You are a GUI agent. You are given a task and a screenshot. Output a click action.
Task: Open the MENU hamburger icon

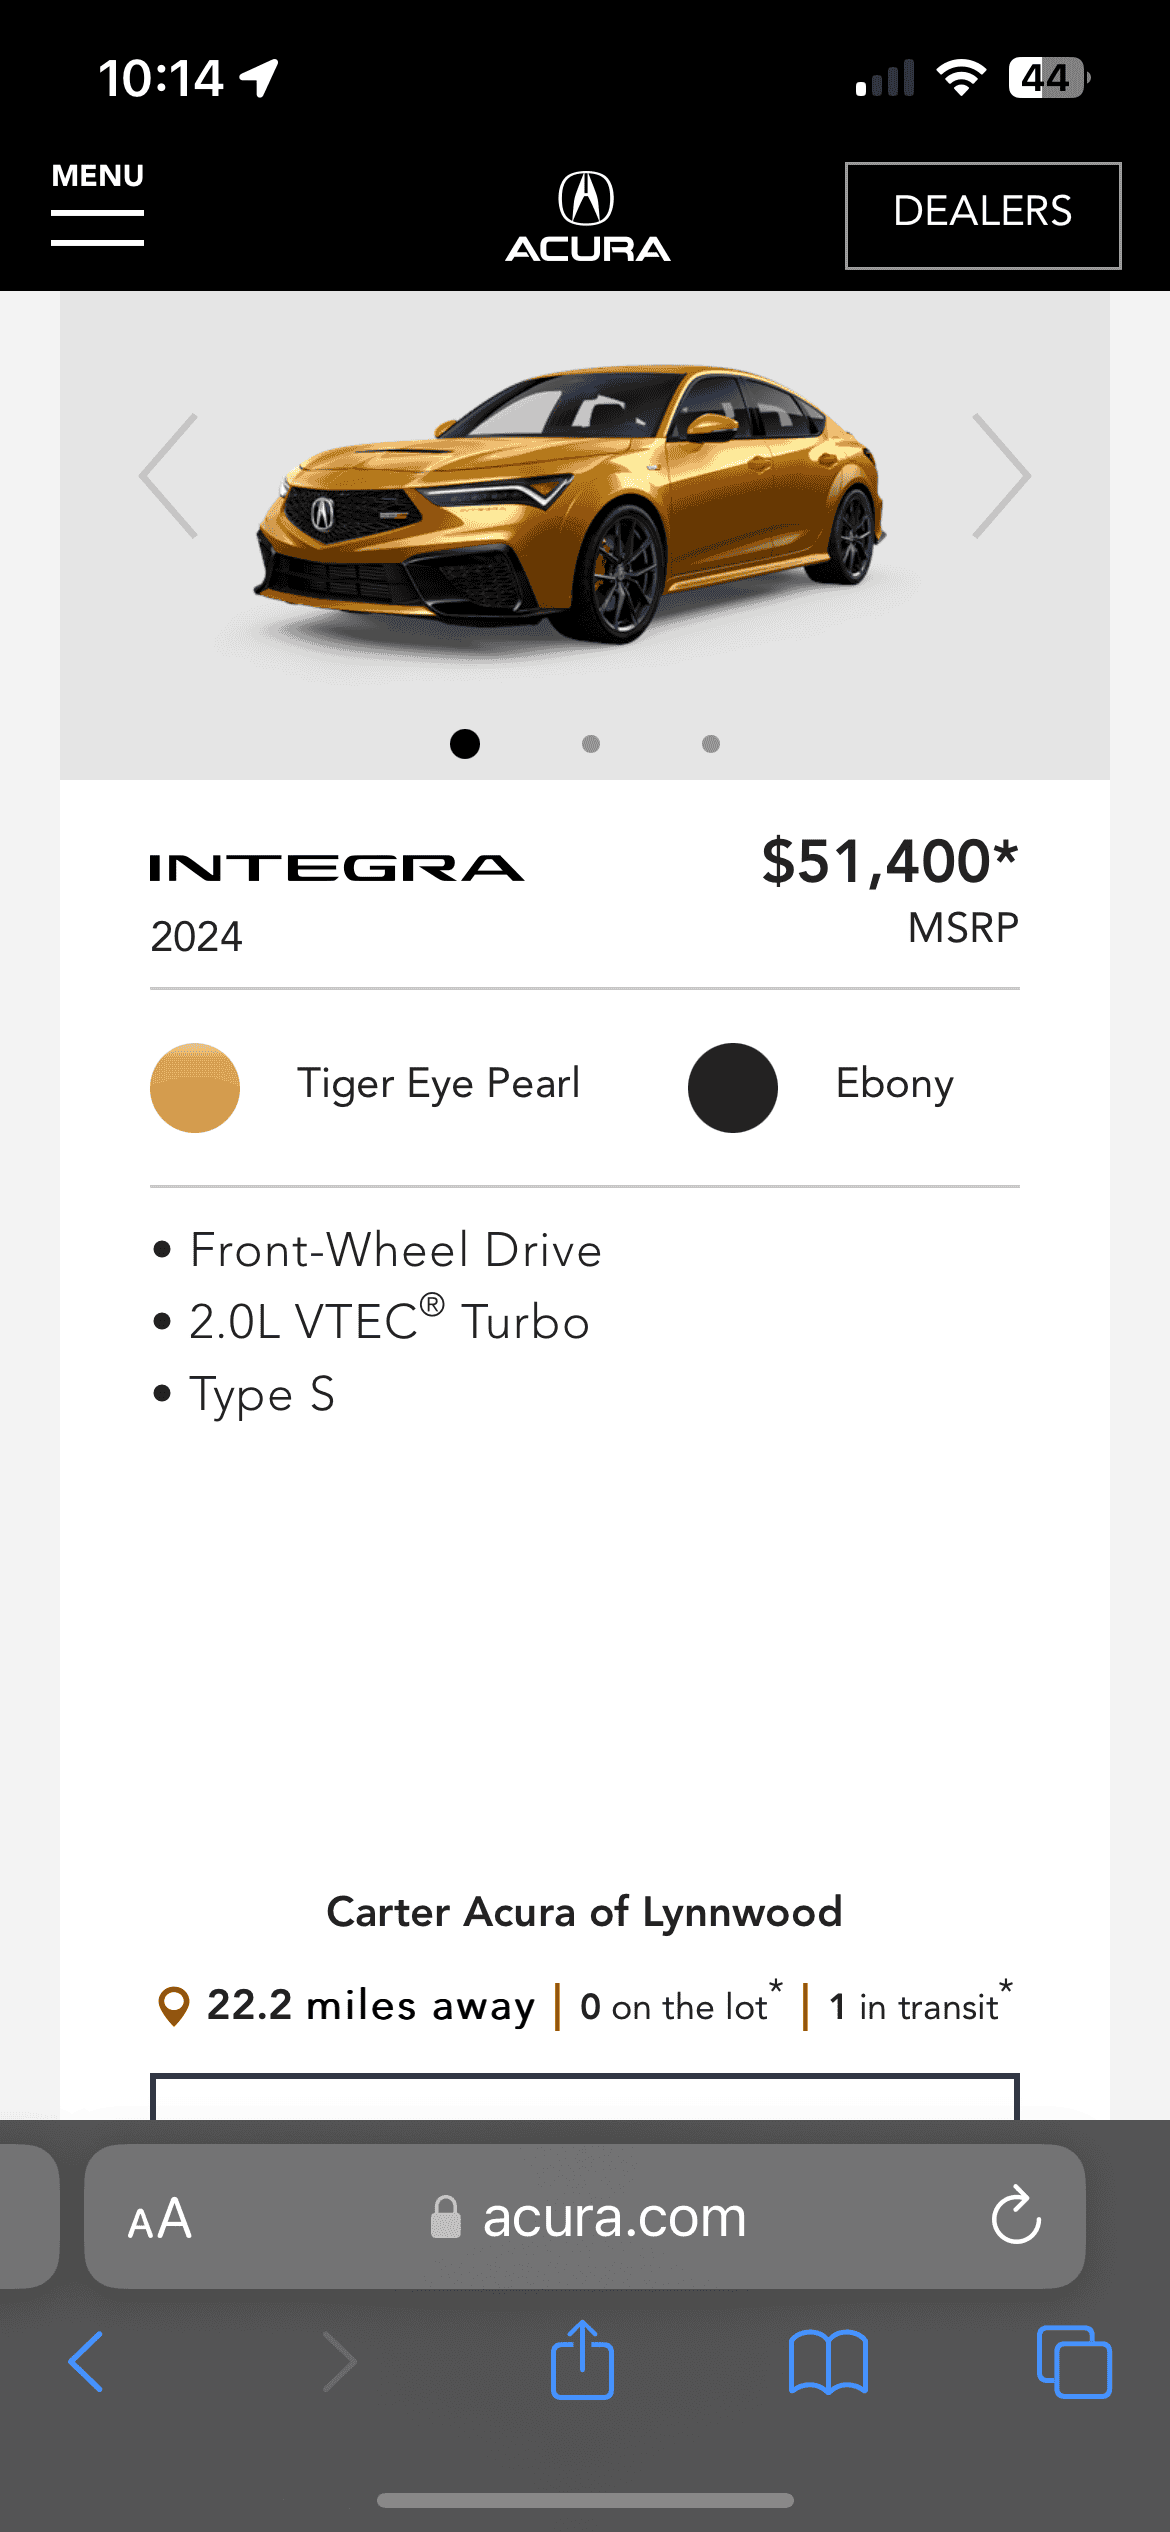(x=98, y=205)
